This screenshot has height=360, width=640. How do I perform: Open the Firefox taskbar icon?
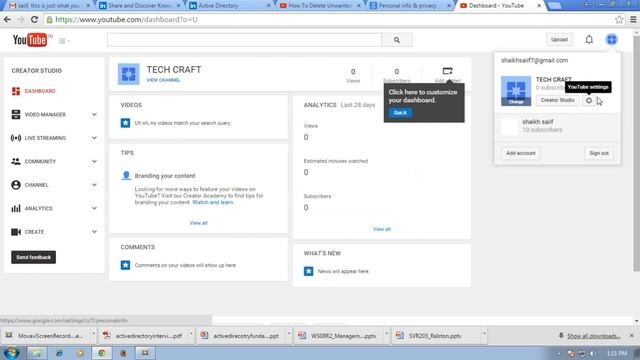[123, 353]
